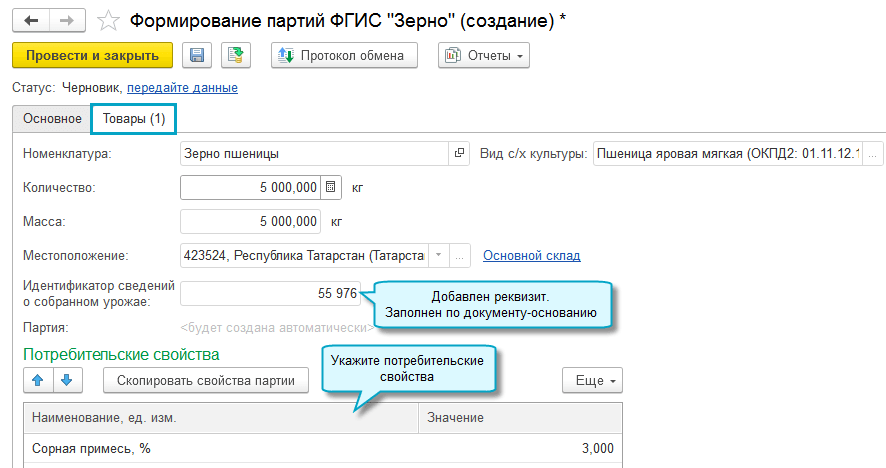Open calculator in the Количество field
Image resolution: width=886 pixels, height=468 pixels.
click(x=332, y=187)
